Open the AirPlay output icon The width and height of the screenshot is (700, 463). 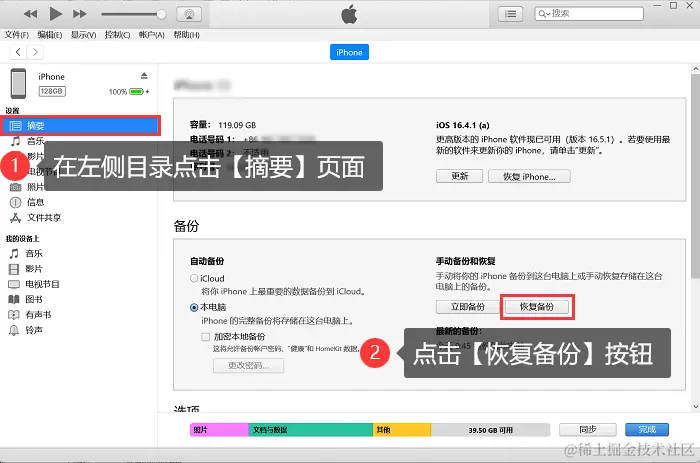pyautogui.click(x=189, y=14)
